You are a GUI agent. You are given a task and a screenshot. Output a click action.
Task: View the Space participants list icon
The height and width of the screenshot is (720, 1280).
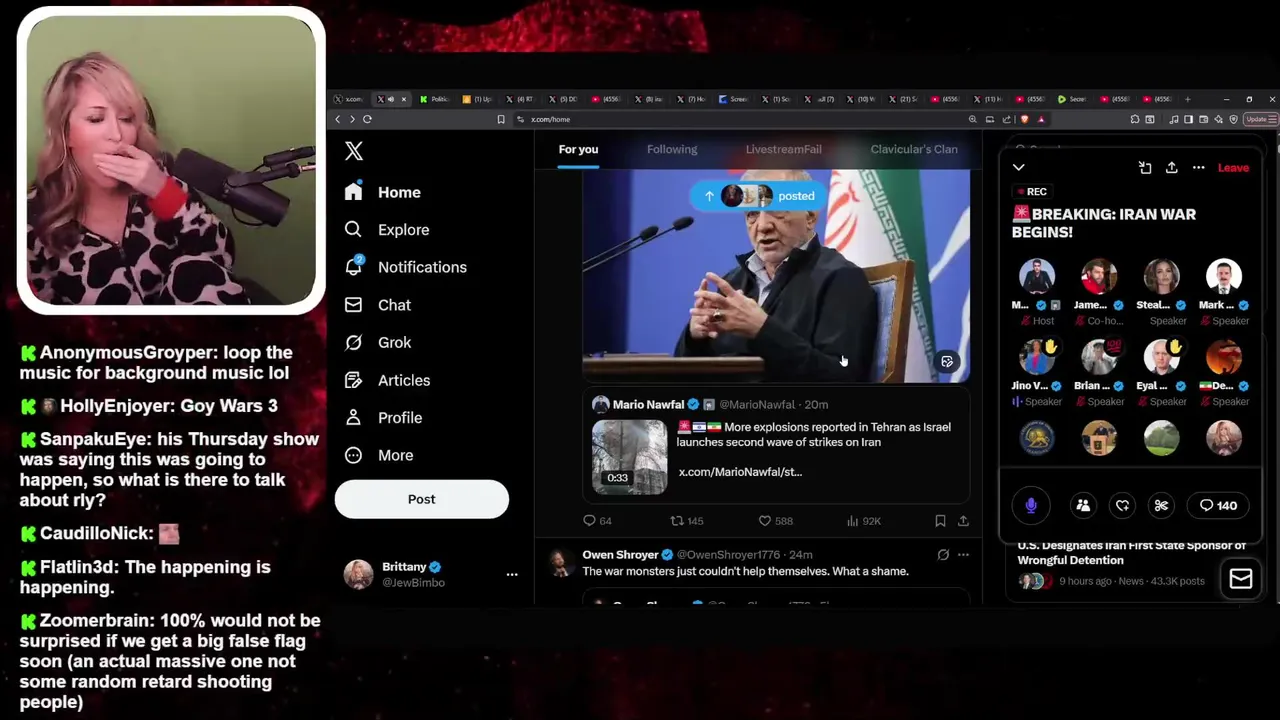(x=1083, y=506)
